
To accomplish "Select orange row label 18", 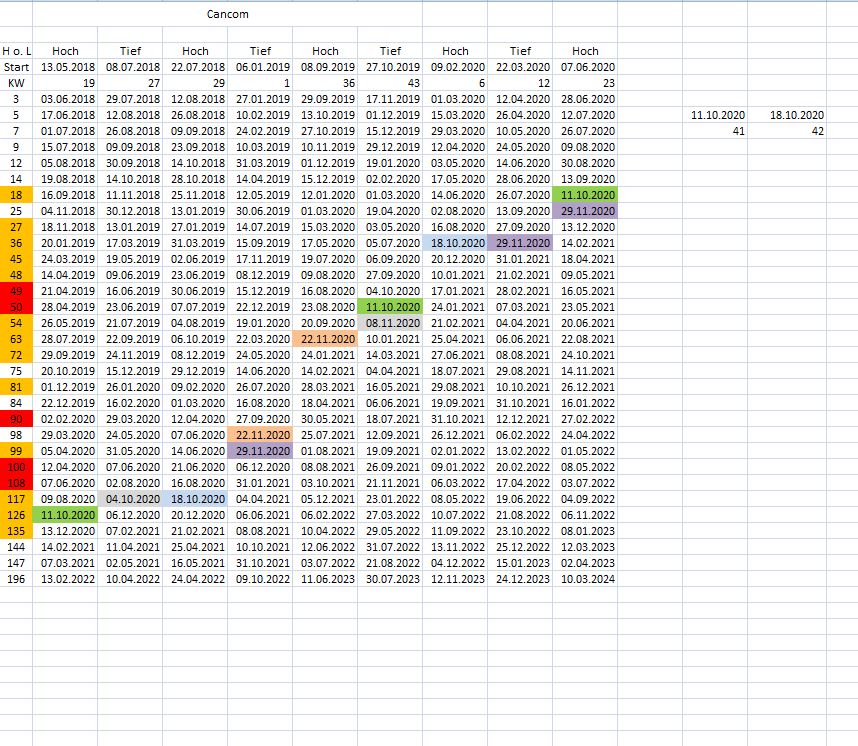I will coord(16,195).
